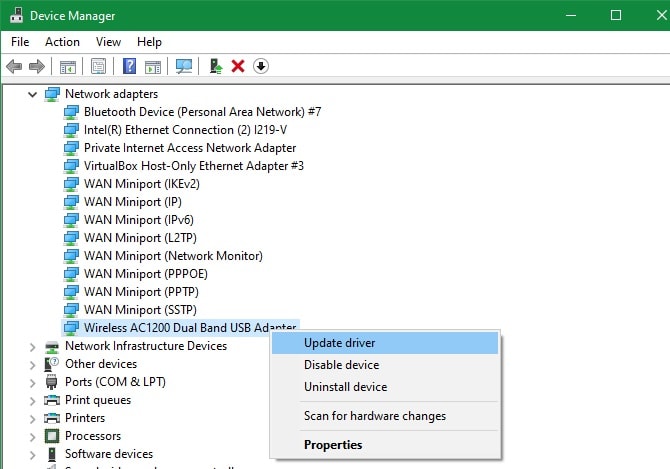Screen dimensions: 670x469
Task: Minimize the Device Manager window
Action: (x=571, y=15)
